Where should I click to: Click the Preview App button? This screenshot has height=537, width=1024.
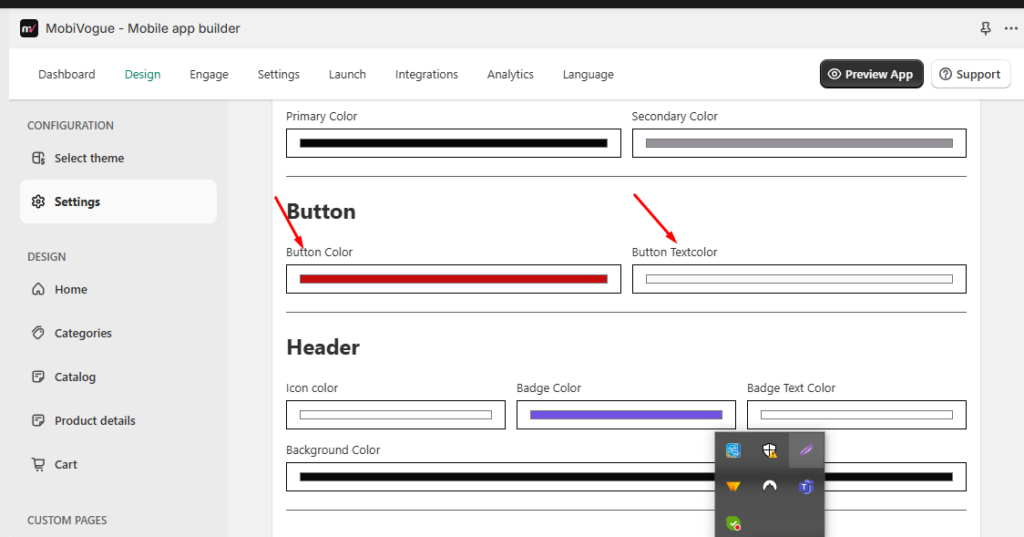click(x=871, y=74)
